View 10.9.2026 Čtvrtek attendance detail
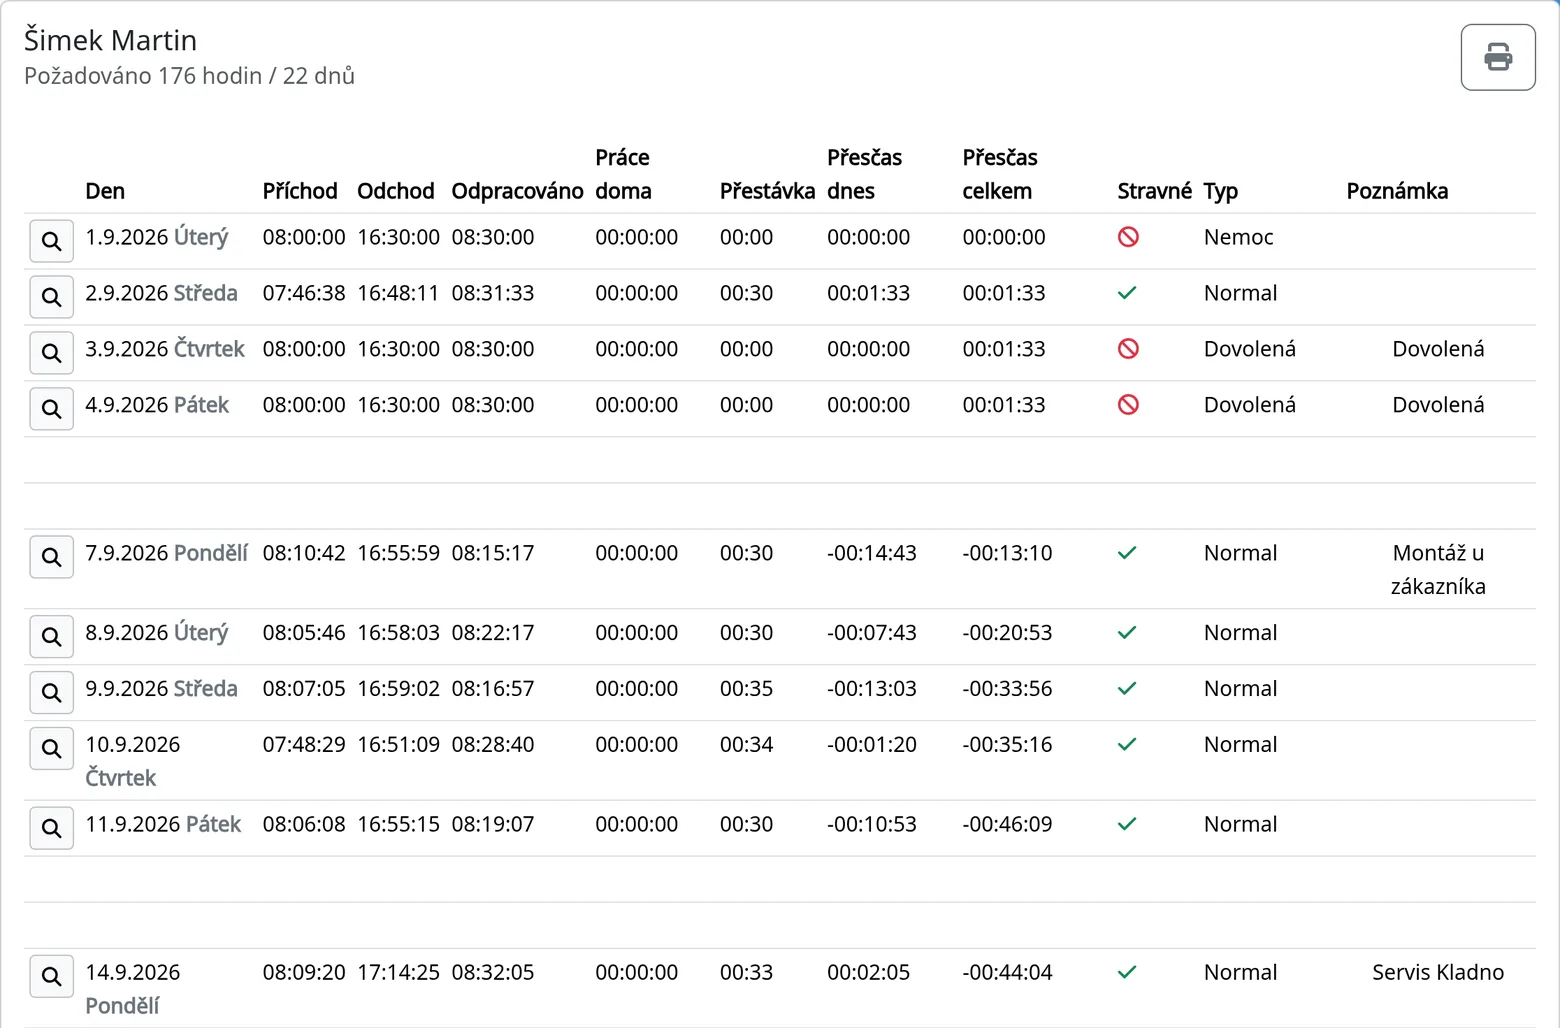The image size is (1560, 1028). (51, 749)
